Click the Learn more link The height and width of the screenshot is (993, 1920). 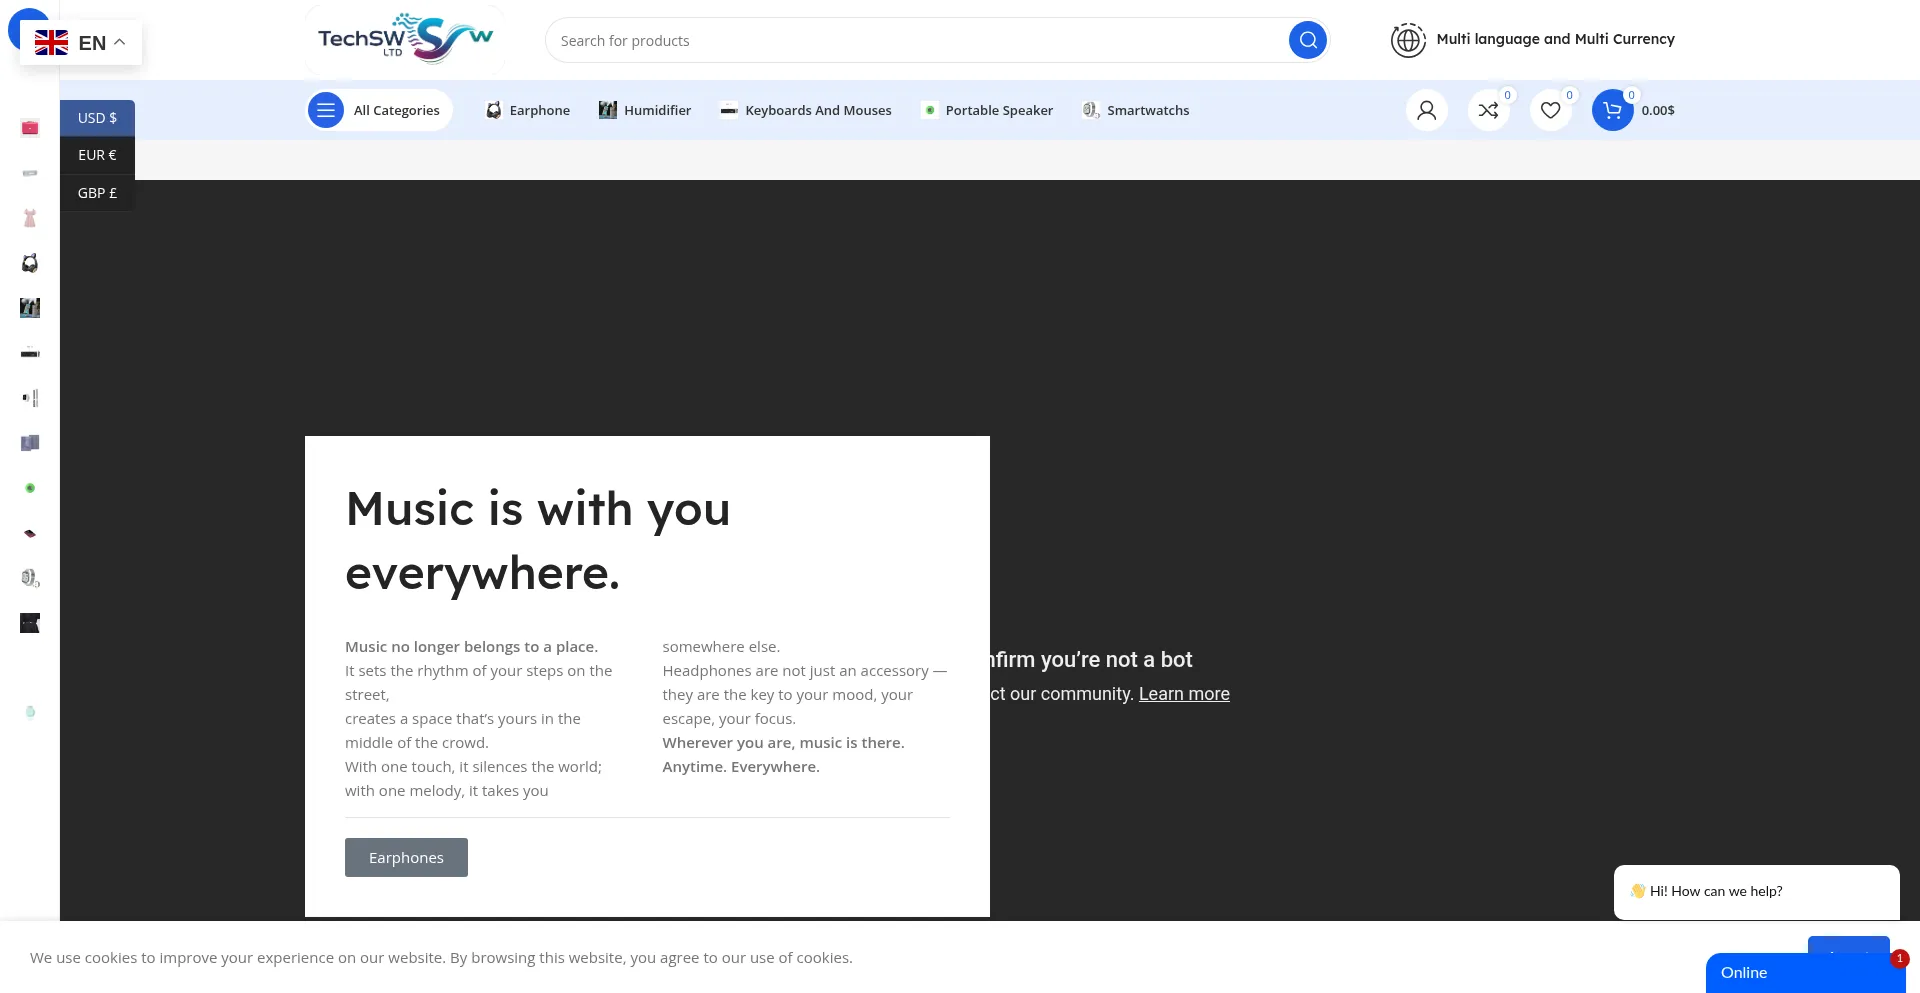1184,694
